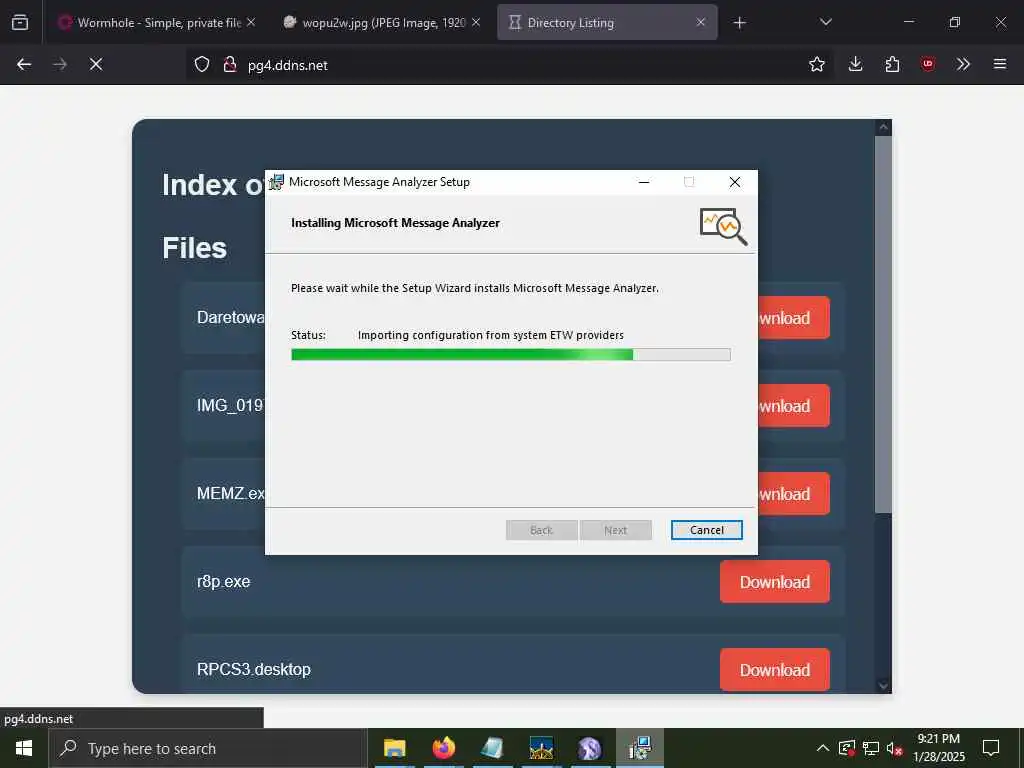Bookmark this page with star
Viewport: 1024px width, 768px height.
tap(816, 64)
